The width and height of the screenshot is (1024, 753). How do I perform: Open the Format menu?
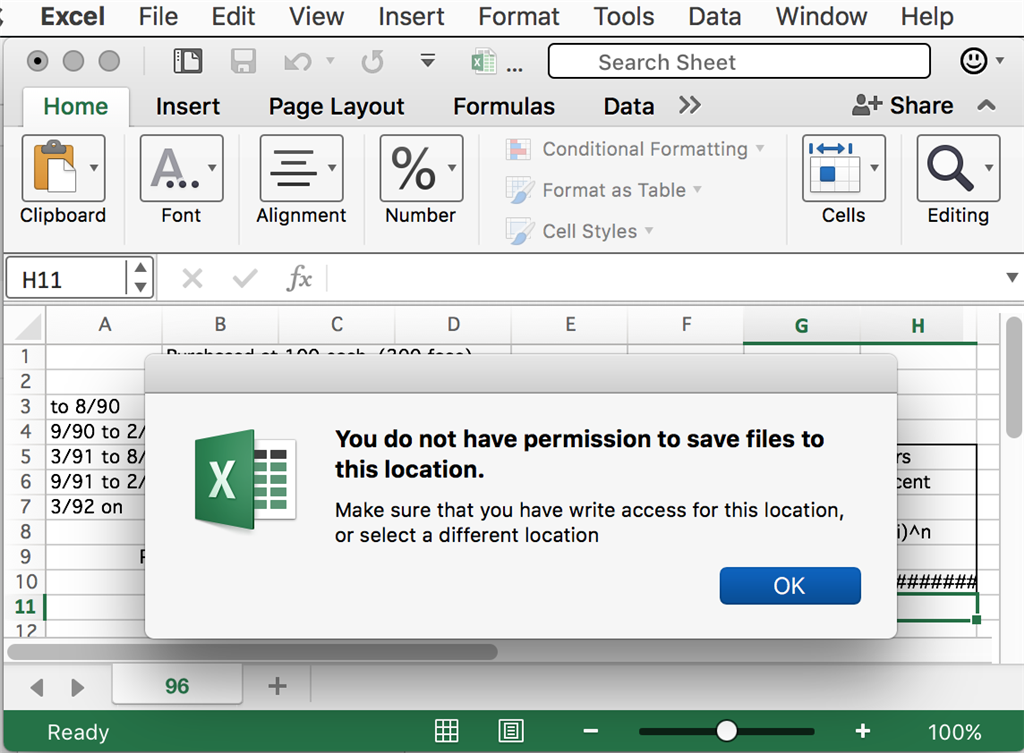(x=519, y=16)
